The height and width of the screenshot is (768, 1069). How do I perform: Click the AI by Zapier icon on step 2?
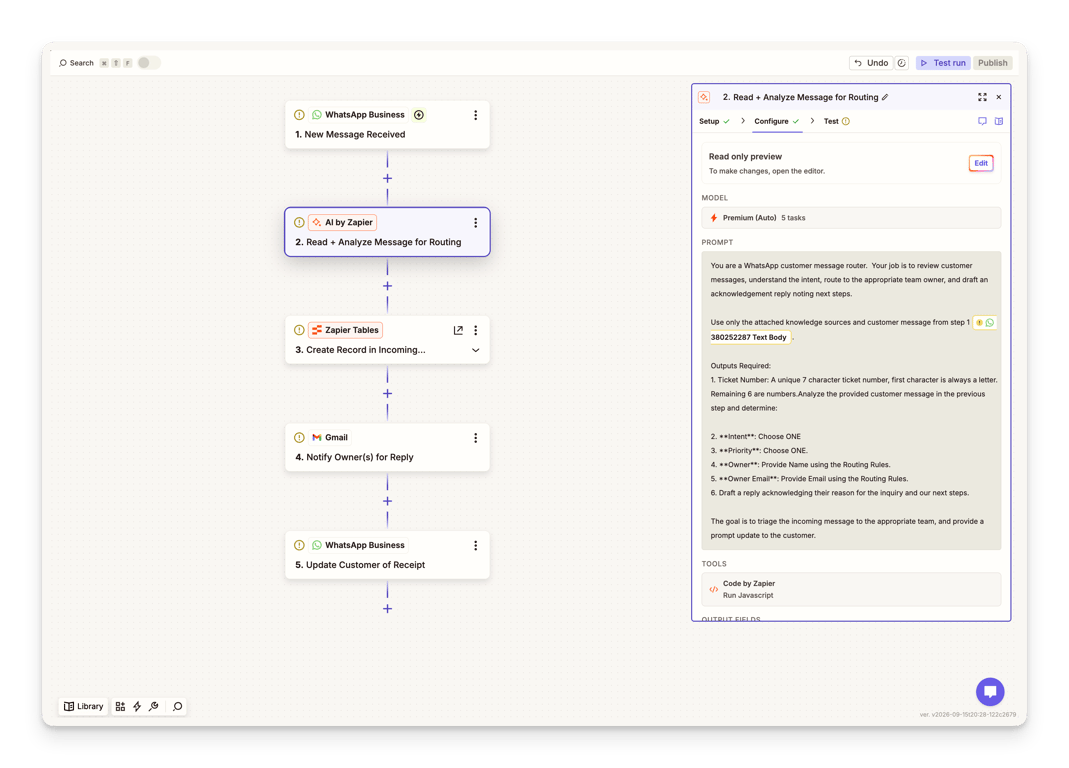point(316,222)
